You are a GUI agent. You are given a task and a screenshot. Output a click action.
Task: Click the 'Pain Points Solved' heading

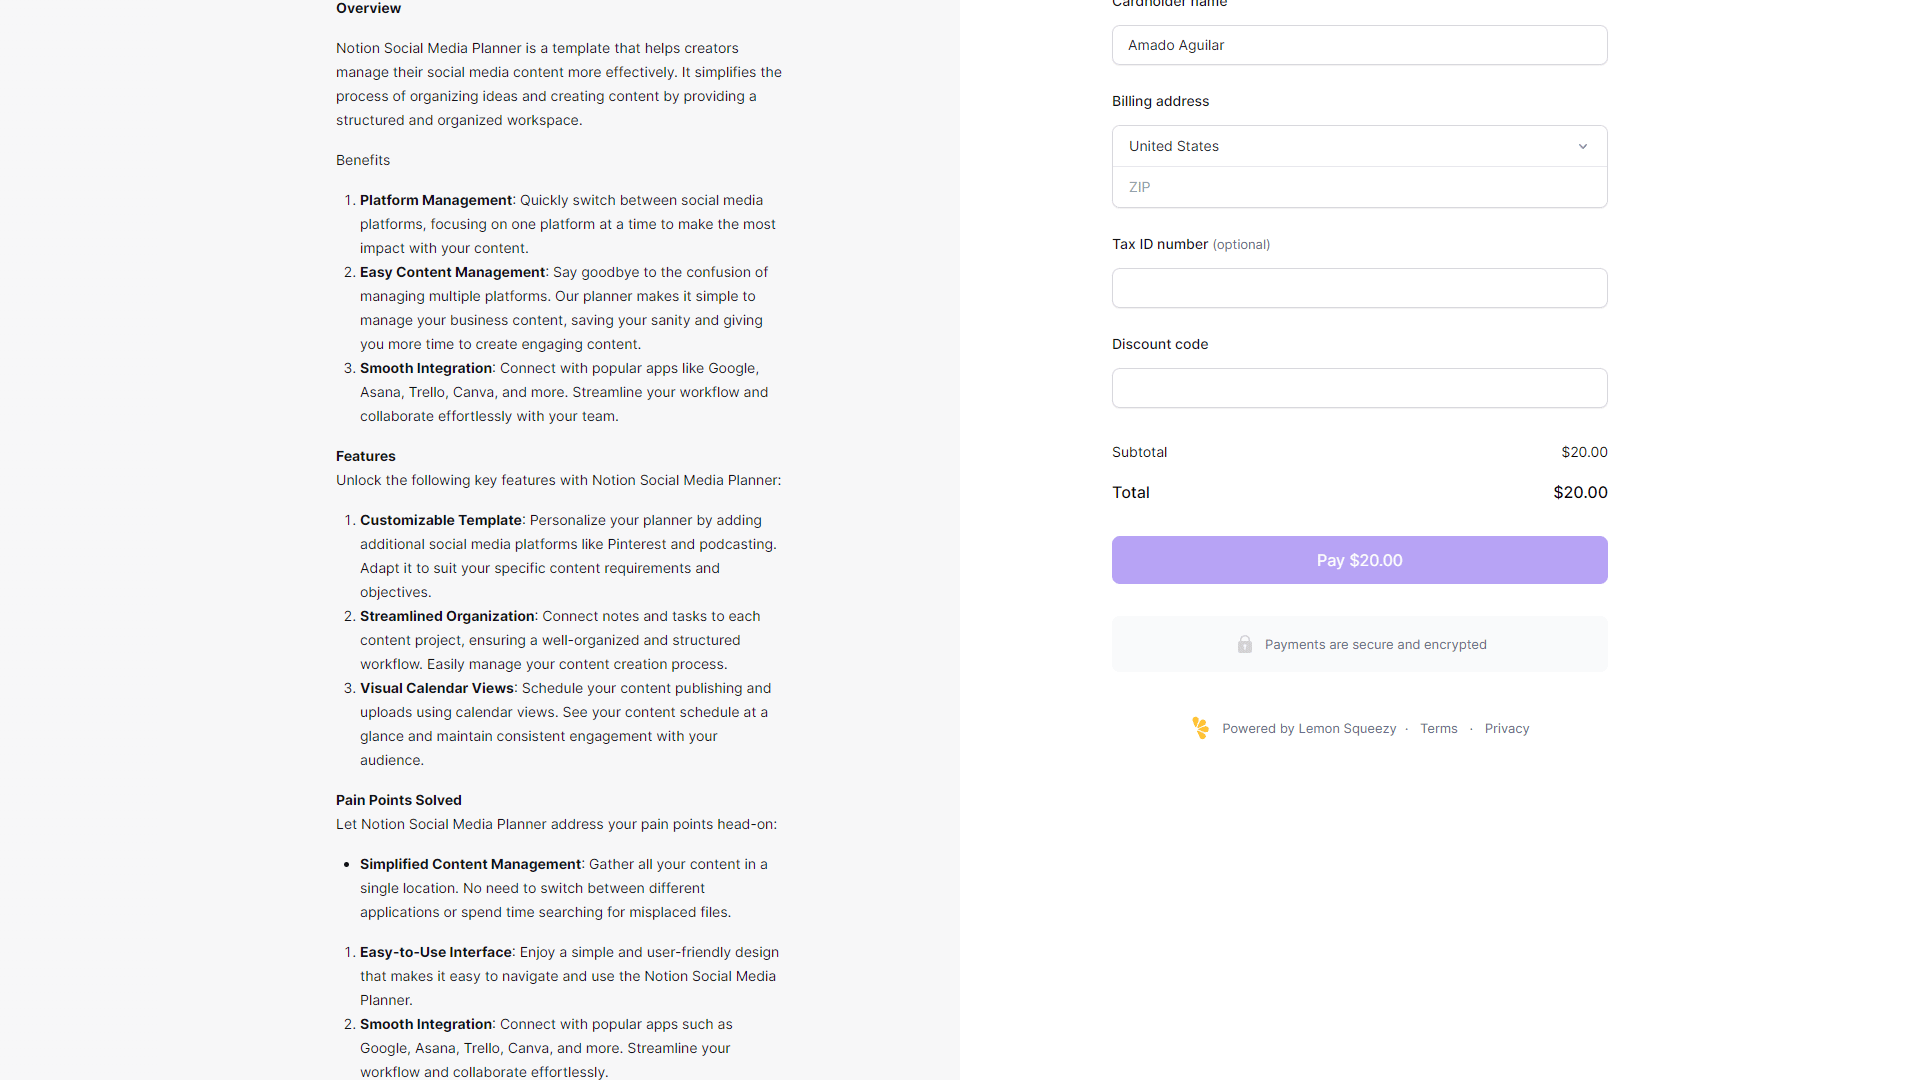[x=399, y=800]
